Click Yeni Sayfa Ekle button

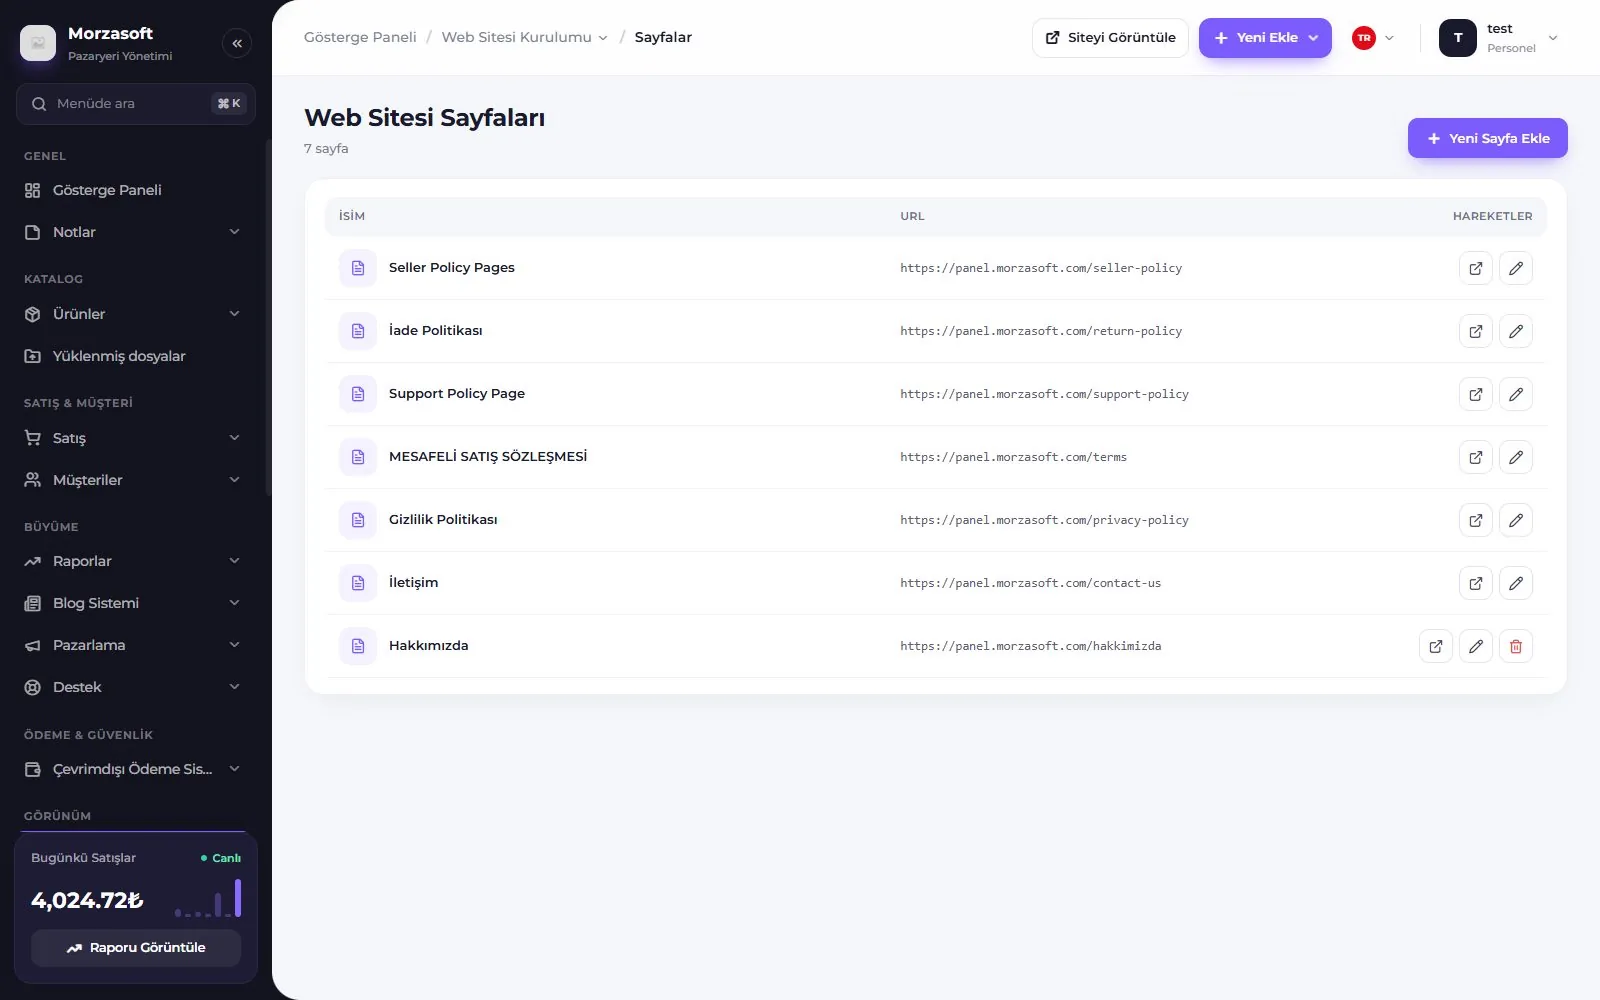pyautogui.click(x=1487, y=138)
